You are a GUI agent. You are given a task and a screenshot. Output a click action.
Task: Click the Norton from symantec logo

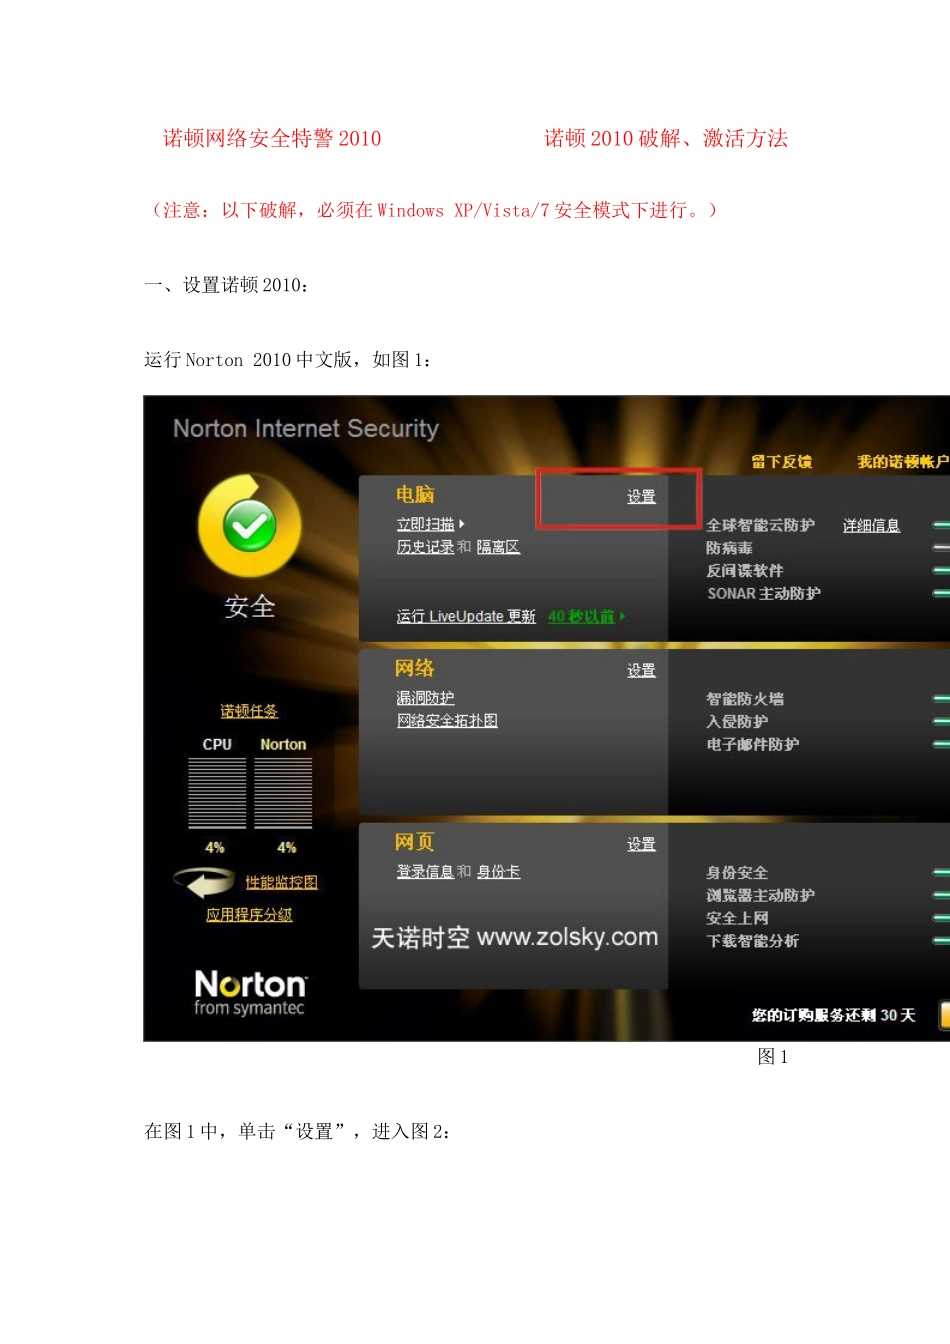pos(250,992)
